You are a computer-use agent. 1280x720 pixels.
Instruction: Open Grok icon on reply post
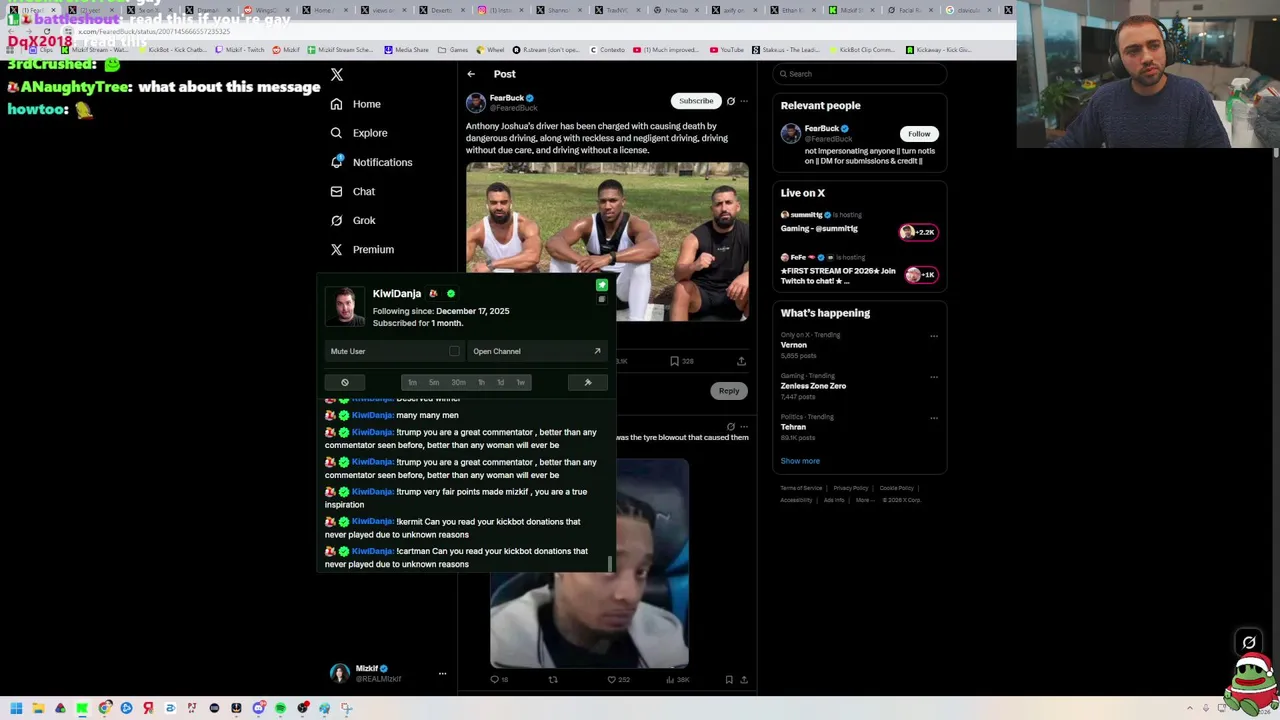click(731, 427)
